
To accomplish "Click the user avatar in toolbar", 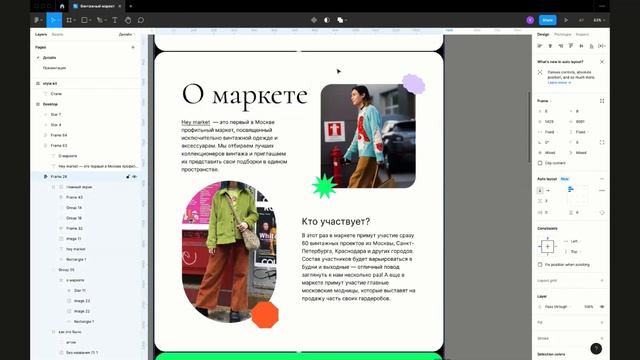I will point(530,20).
